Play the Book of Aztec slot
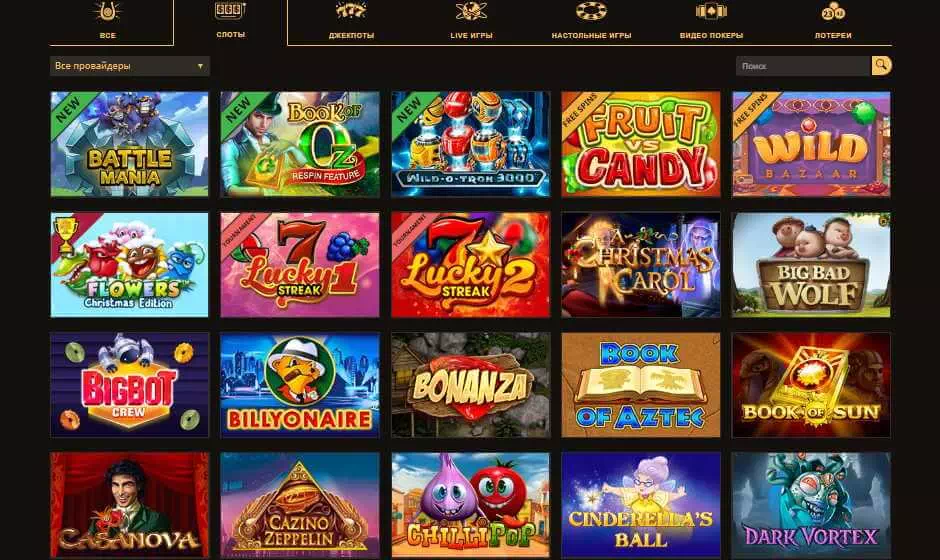 tap(641, 385)
